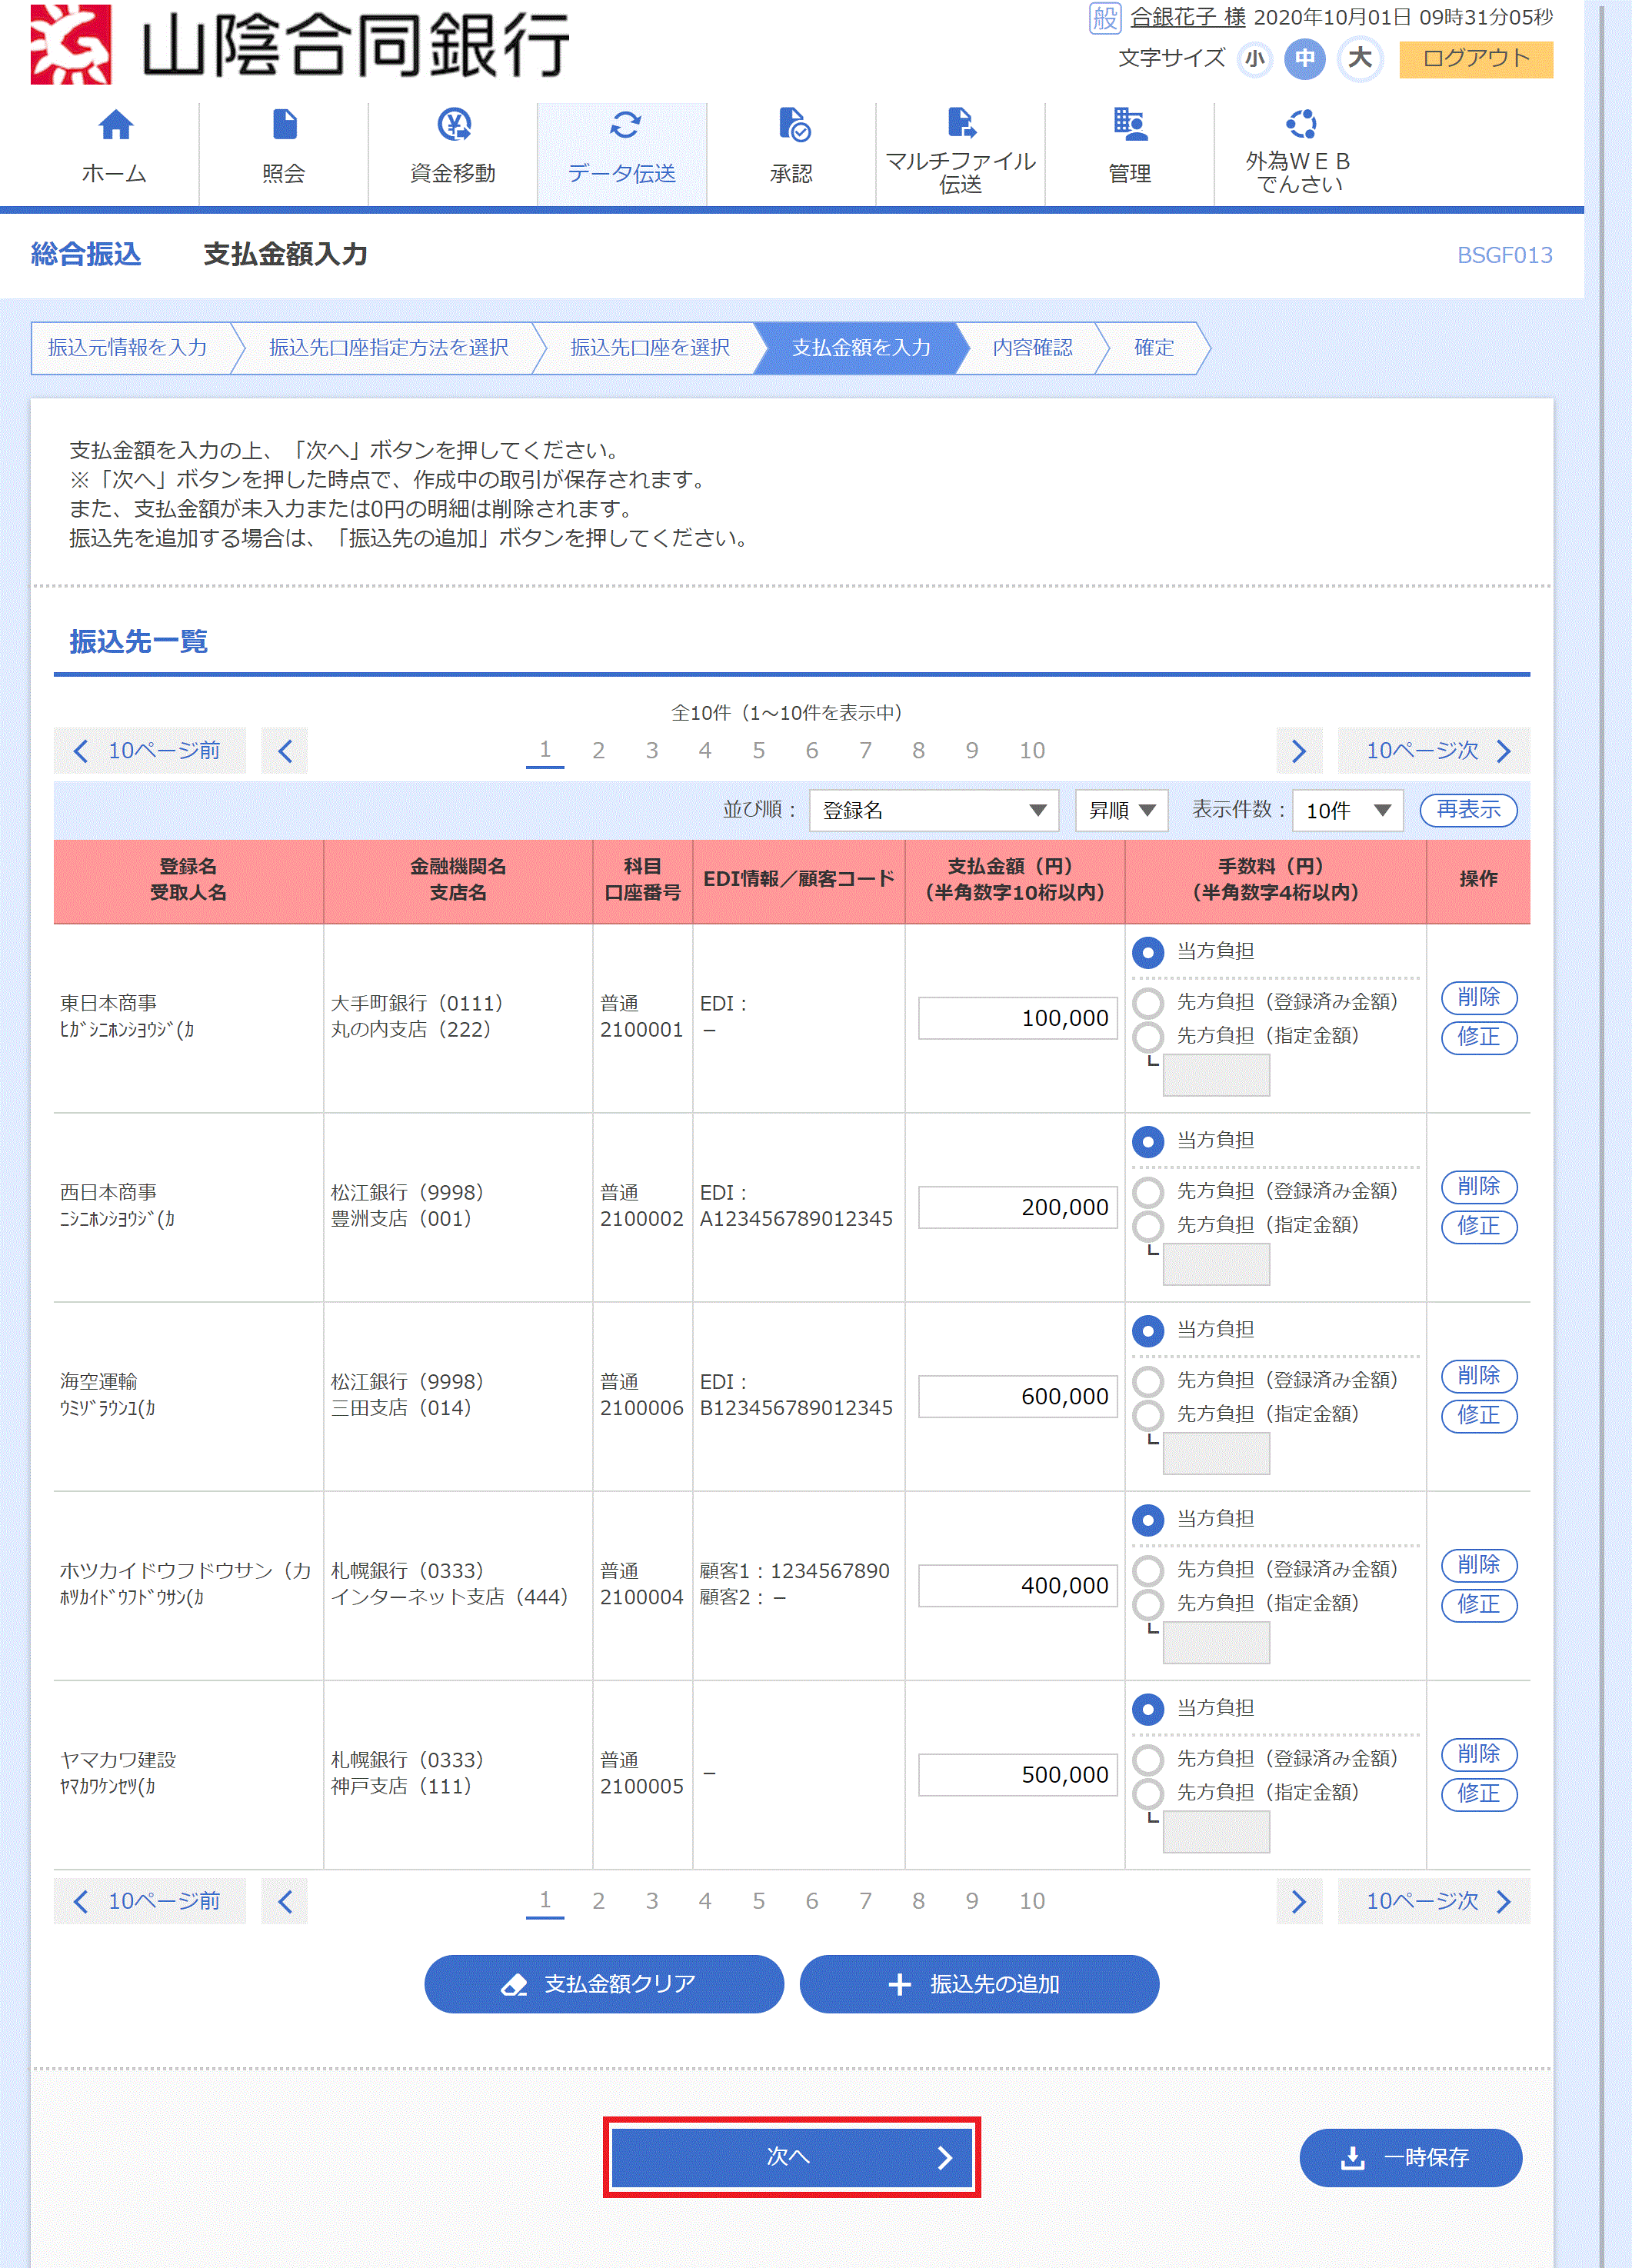The width and height of the screenshot is (1632, 2268).
Task: Go to page 5 in top pagination
Action: pyautogui.click(x=758, y=751)
